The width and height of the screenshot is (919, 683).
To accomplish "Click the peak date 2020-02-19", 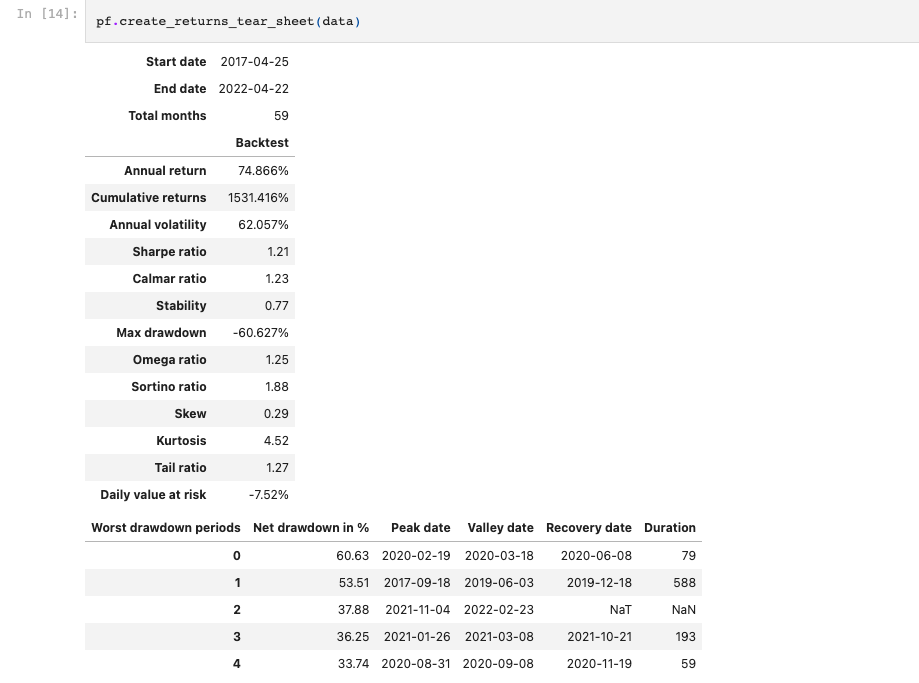I will [416, 555].
